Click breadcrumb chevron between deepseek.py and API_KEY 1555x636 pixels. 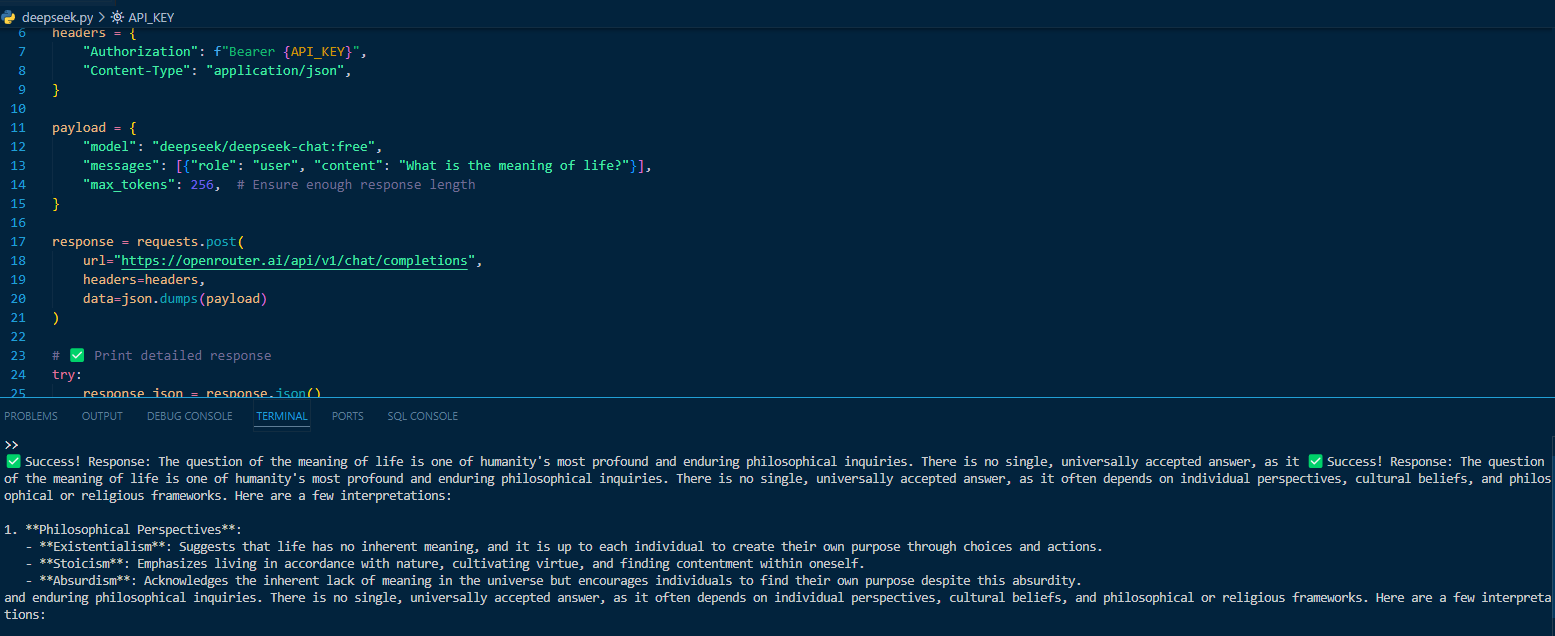click(101, 17)
